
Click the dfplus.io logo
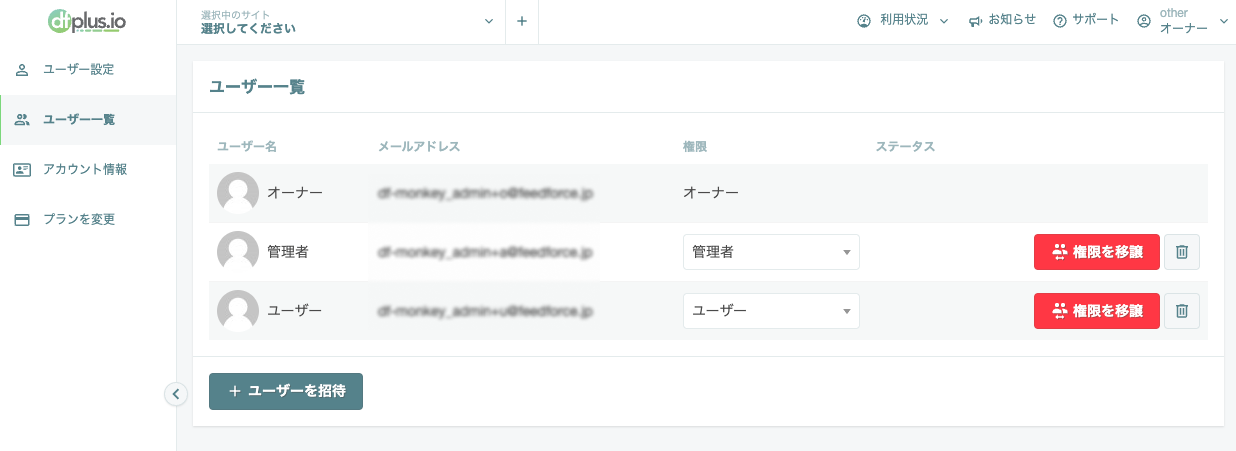(x=87, y=21)
